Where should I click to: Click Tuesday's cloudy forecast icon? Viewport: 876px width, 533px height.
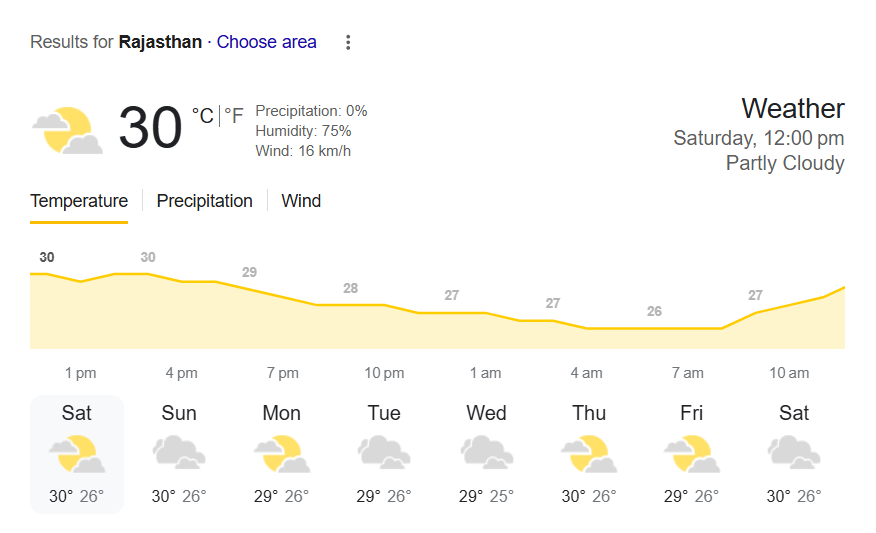coord(384,453)
